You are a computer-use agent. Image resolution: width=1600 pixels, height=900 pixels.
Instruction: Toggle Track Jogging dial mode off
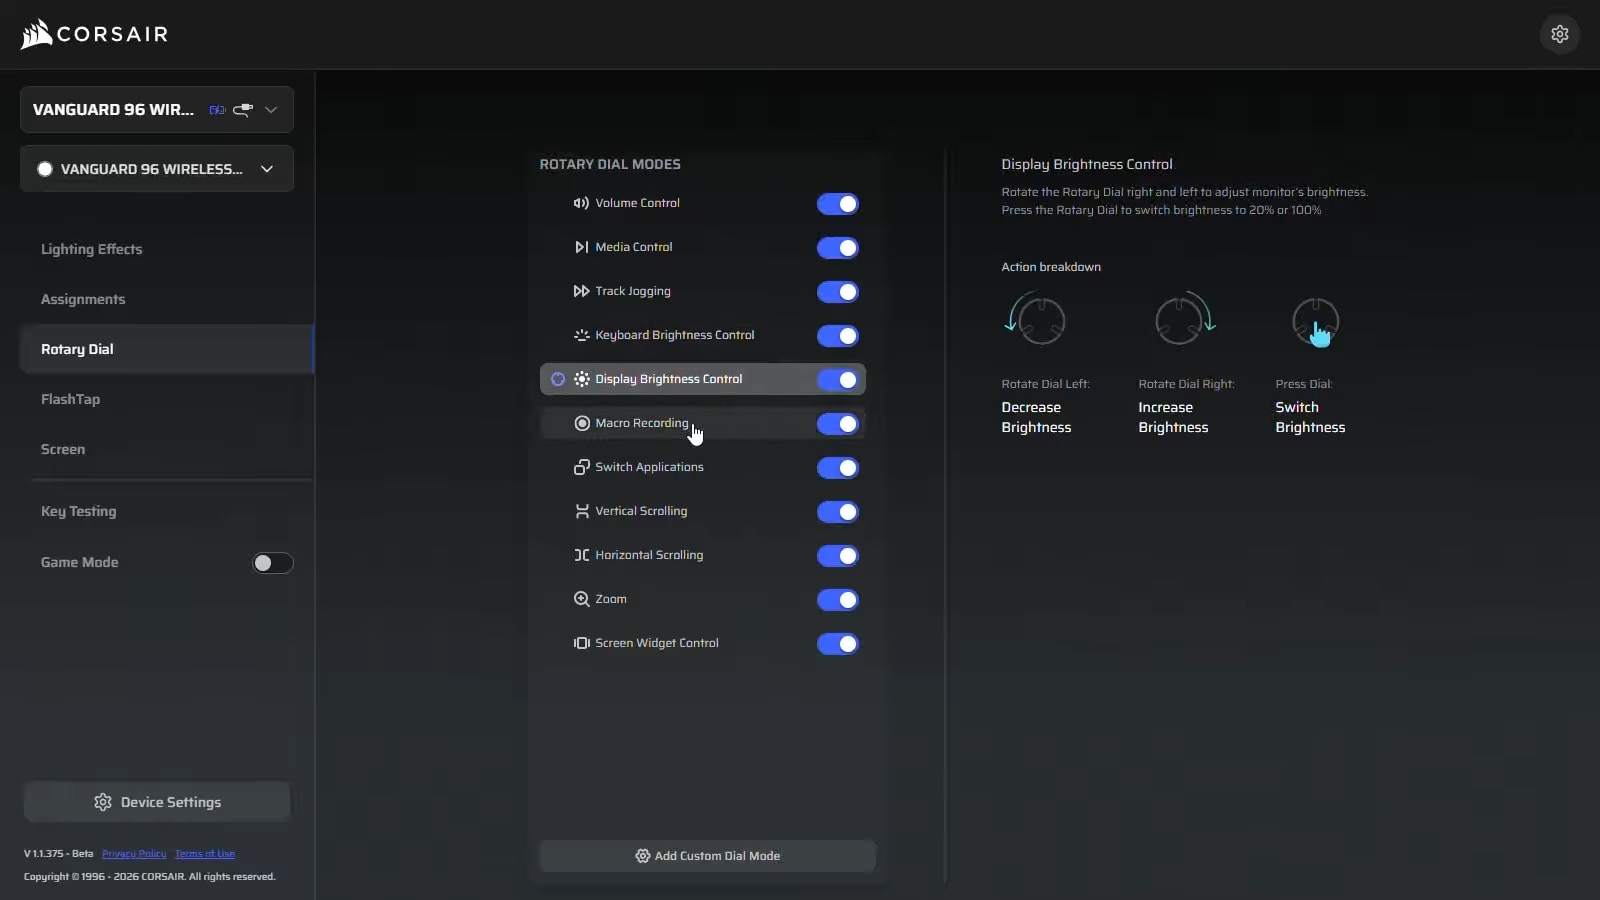pos(838,292)
